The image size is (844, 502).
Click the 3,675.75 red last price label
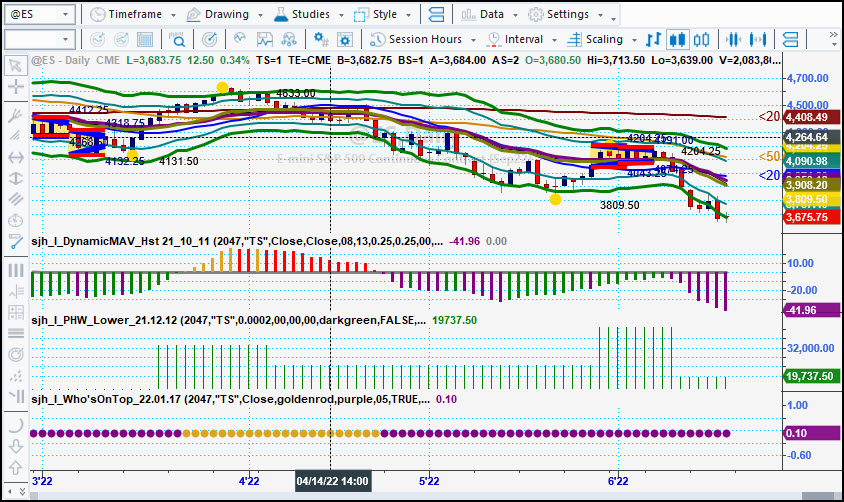(812, 217)
